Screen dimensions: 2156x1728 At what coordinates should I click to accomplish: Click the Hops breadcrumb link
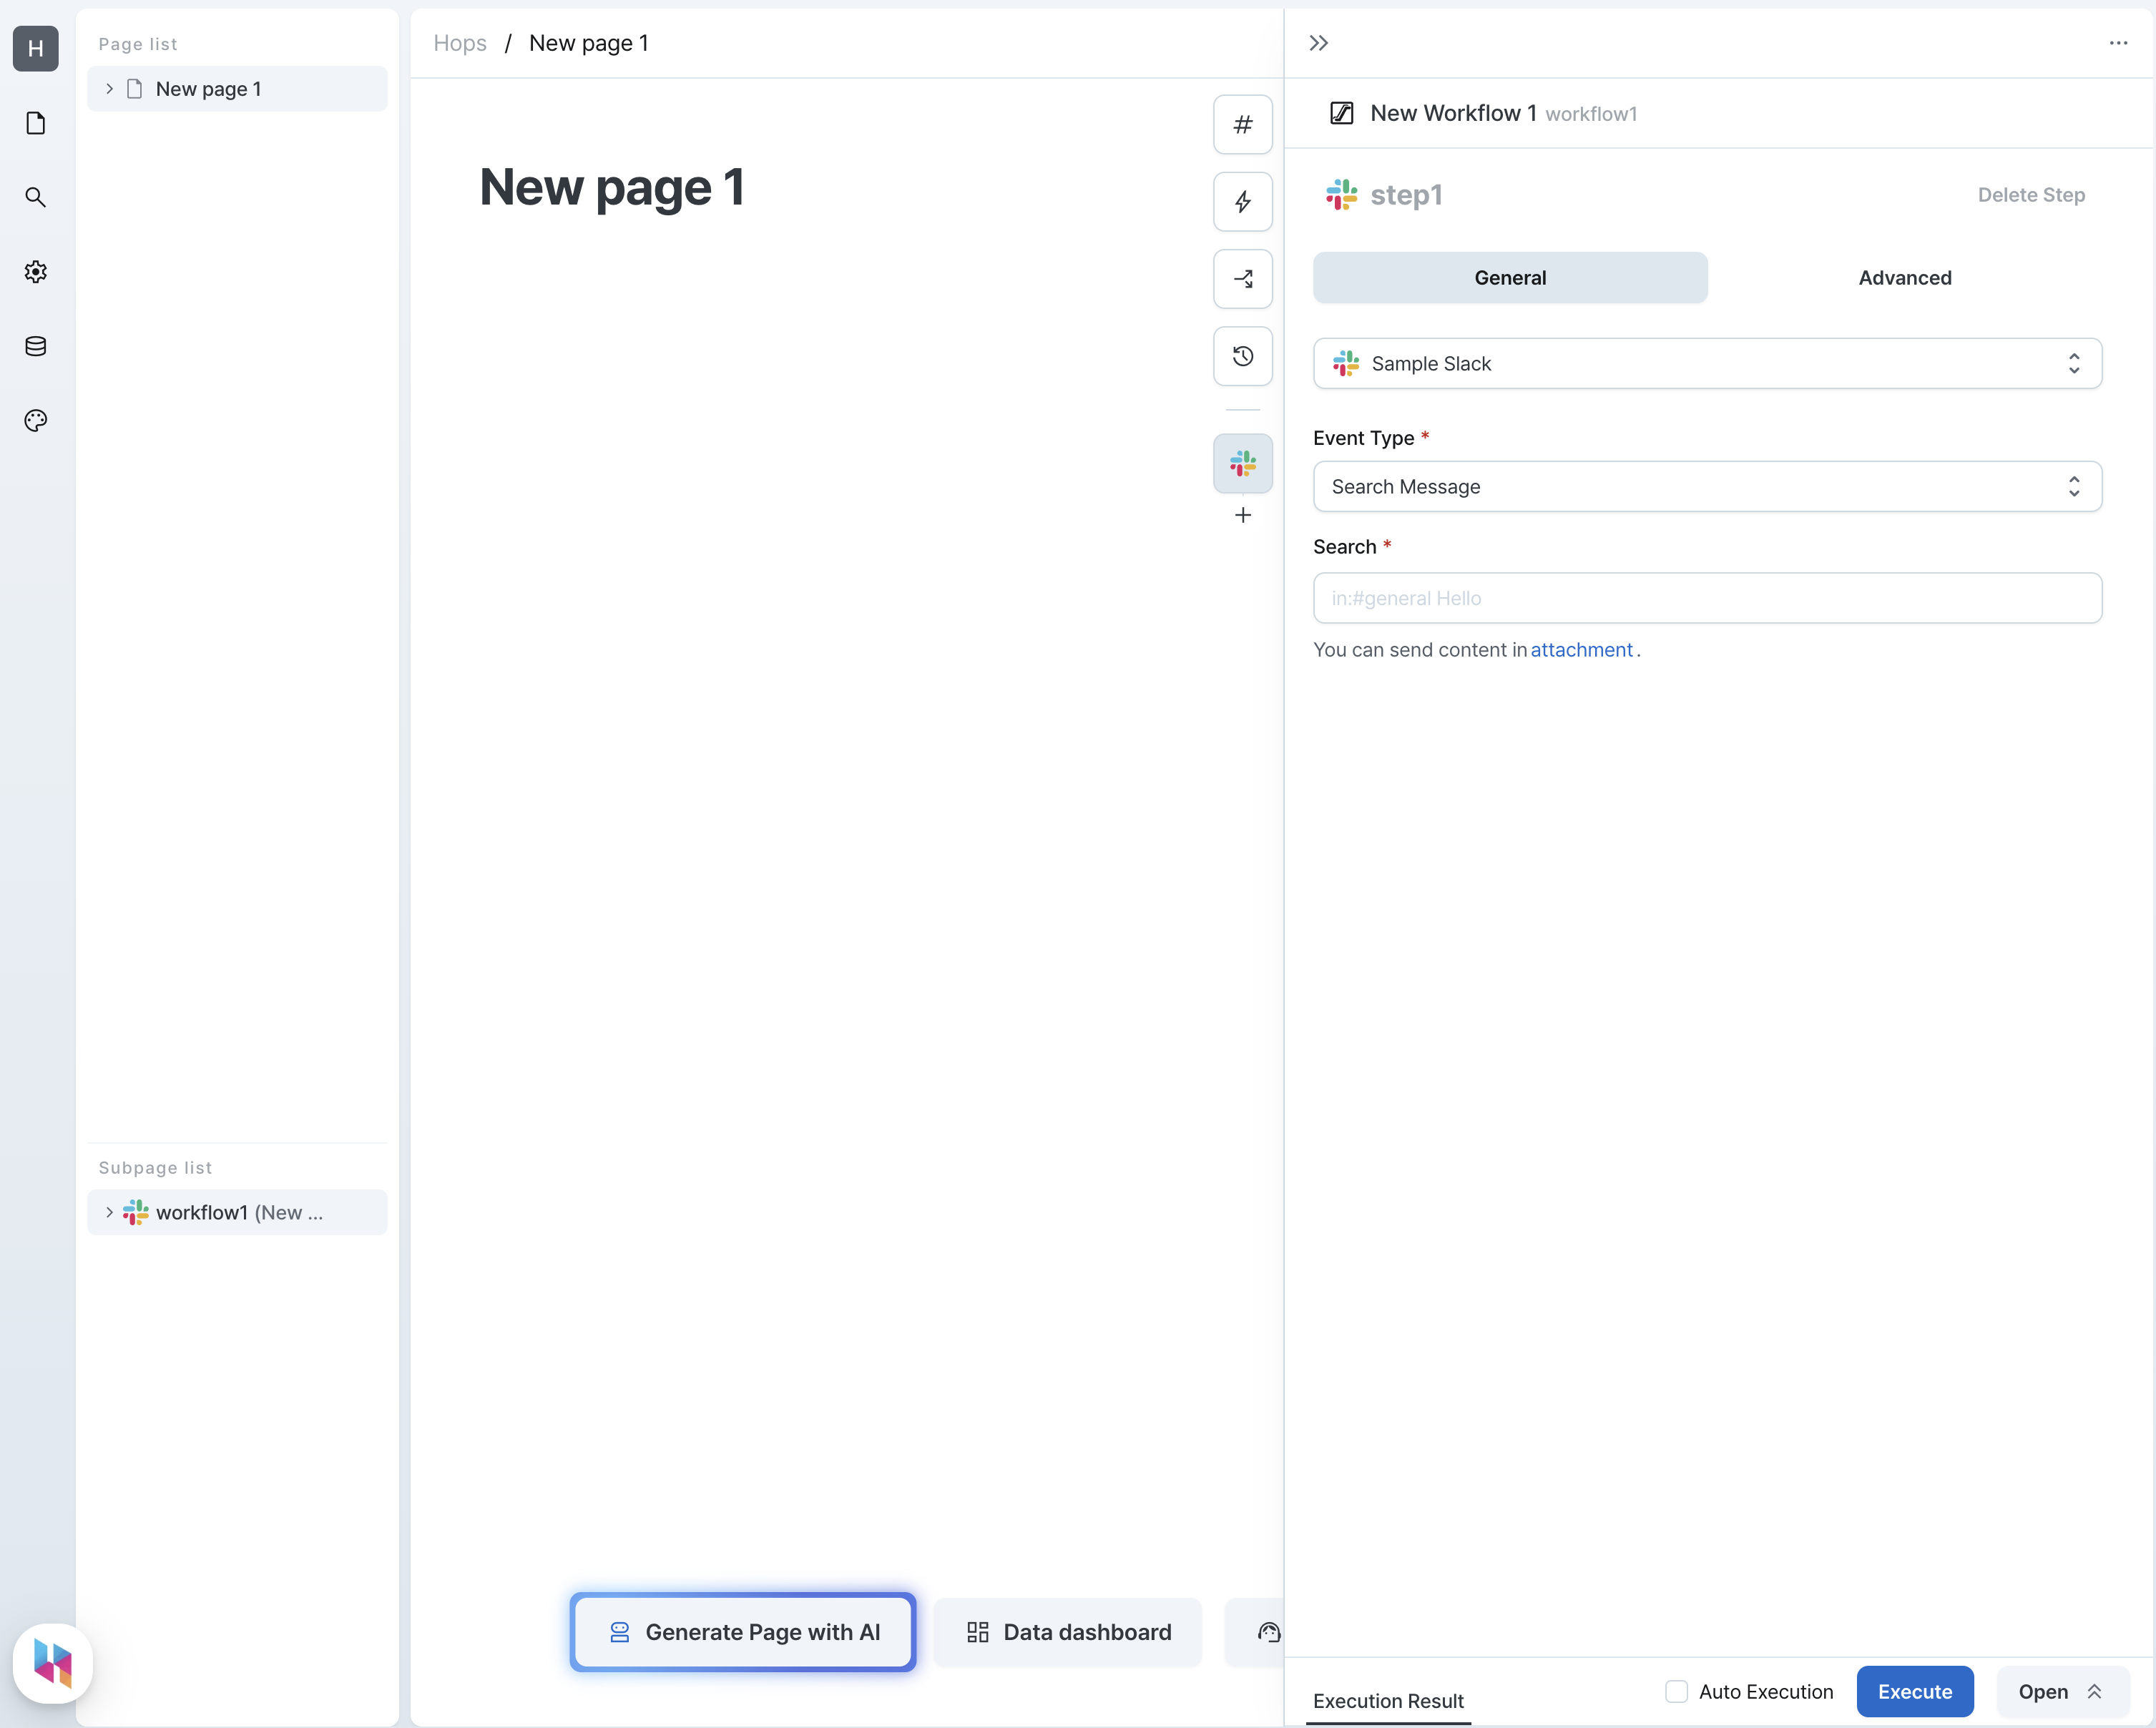click(459, 43)
